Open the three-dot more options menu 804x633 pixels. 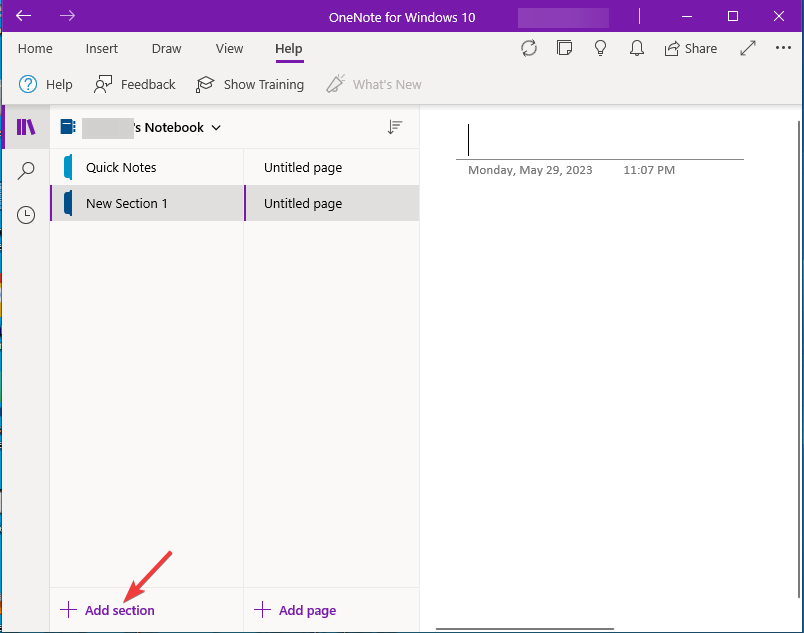[x=783, y=48]
